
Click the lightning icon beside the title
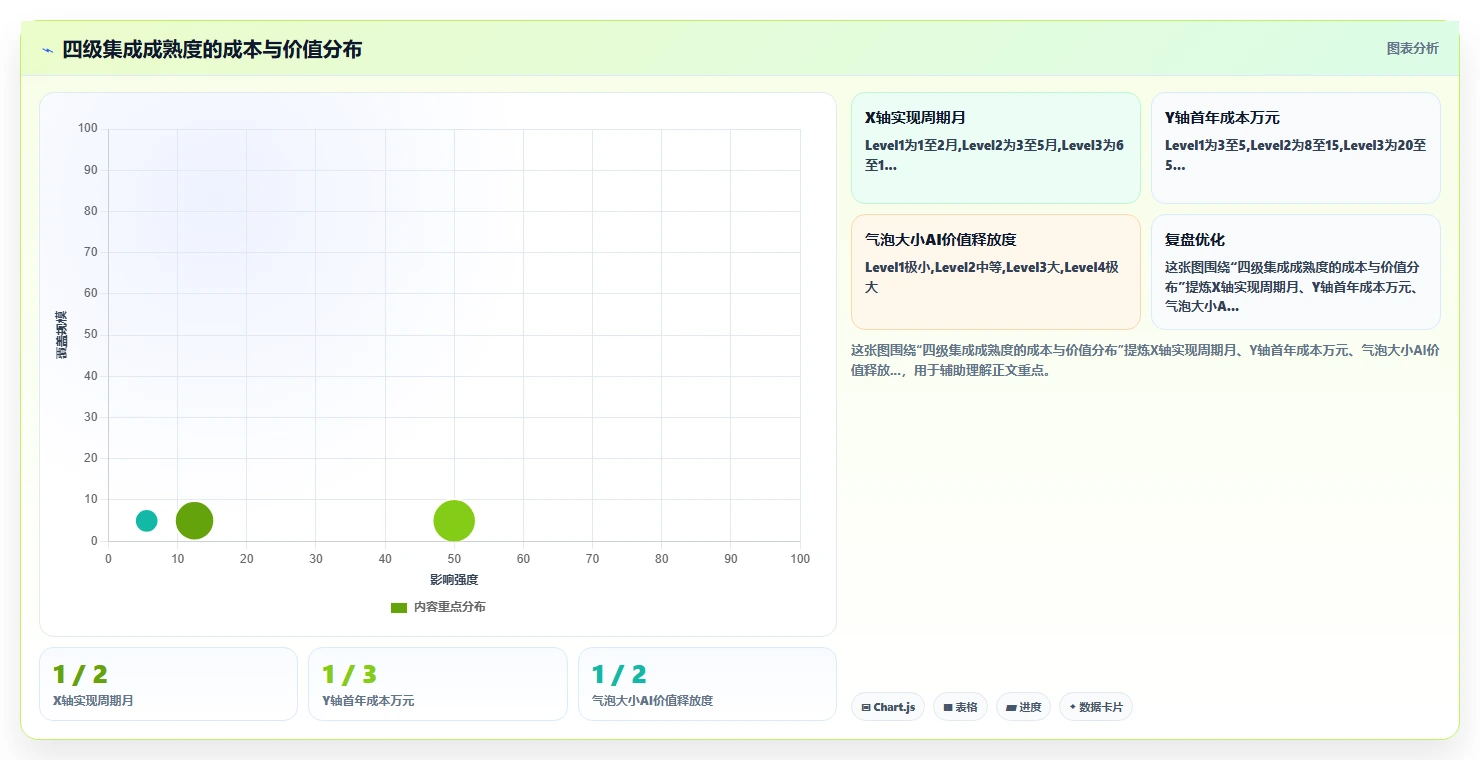tap(47, 50)
